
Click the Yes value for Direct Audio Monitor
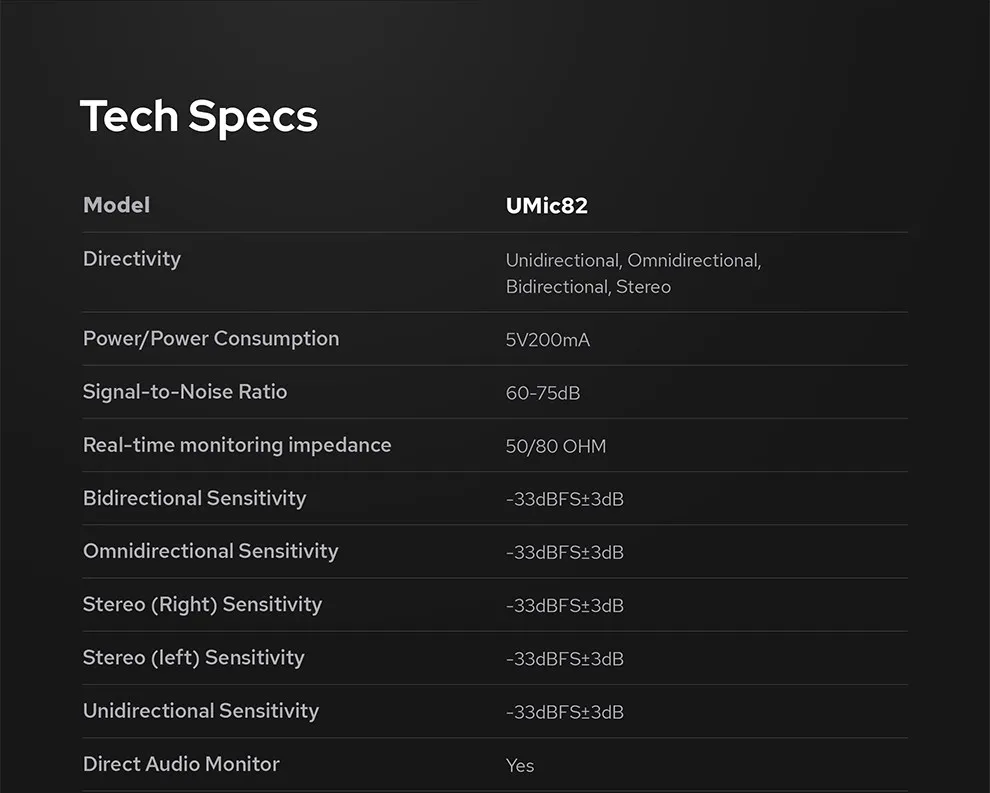[x=520, y=766]
